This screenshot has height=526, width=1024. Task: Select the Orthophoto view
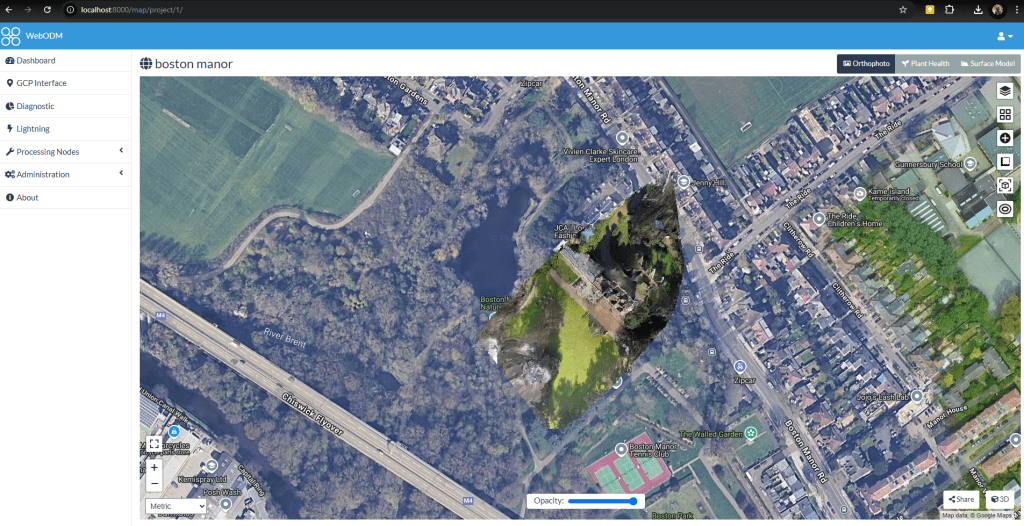(866, 64)
